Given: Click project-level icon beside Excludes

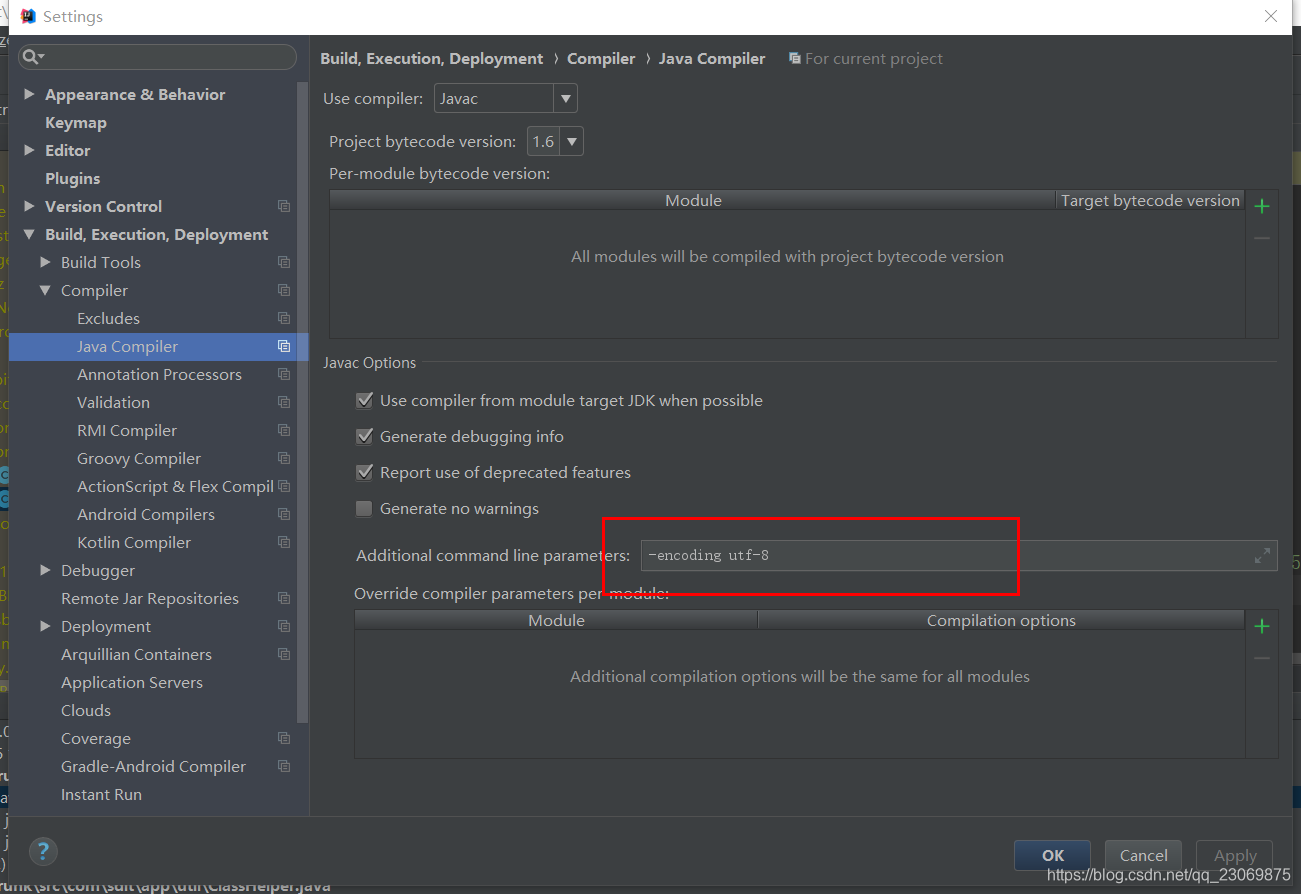Looking at the screenshot, I should tap(284, 318).
